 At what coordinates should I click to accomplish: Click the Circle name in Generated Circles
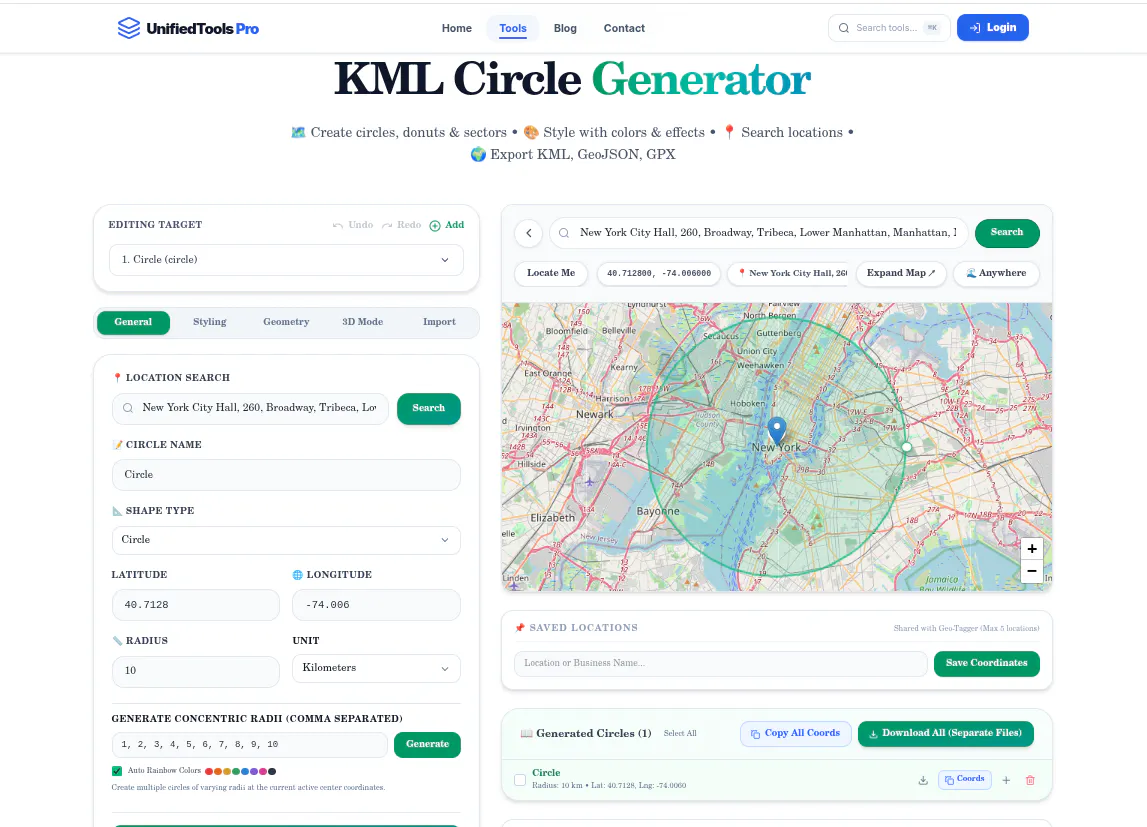pos(546,773)
